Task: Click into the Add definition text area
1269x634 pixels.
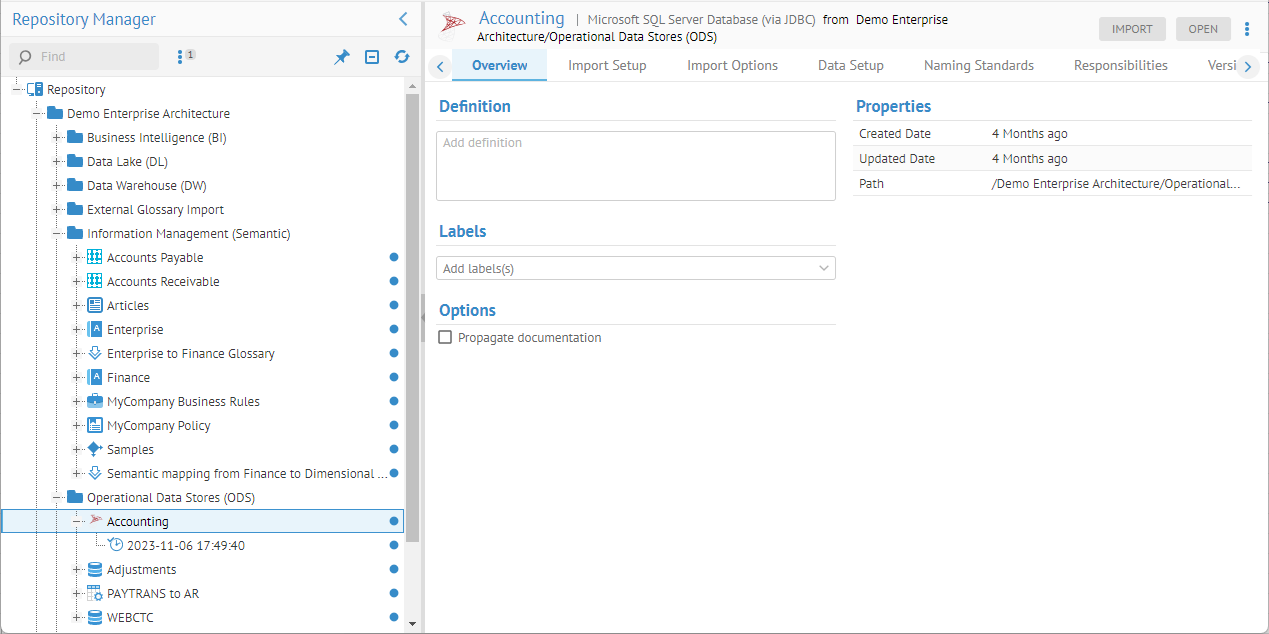Action: (x=635, y=166)
